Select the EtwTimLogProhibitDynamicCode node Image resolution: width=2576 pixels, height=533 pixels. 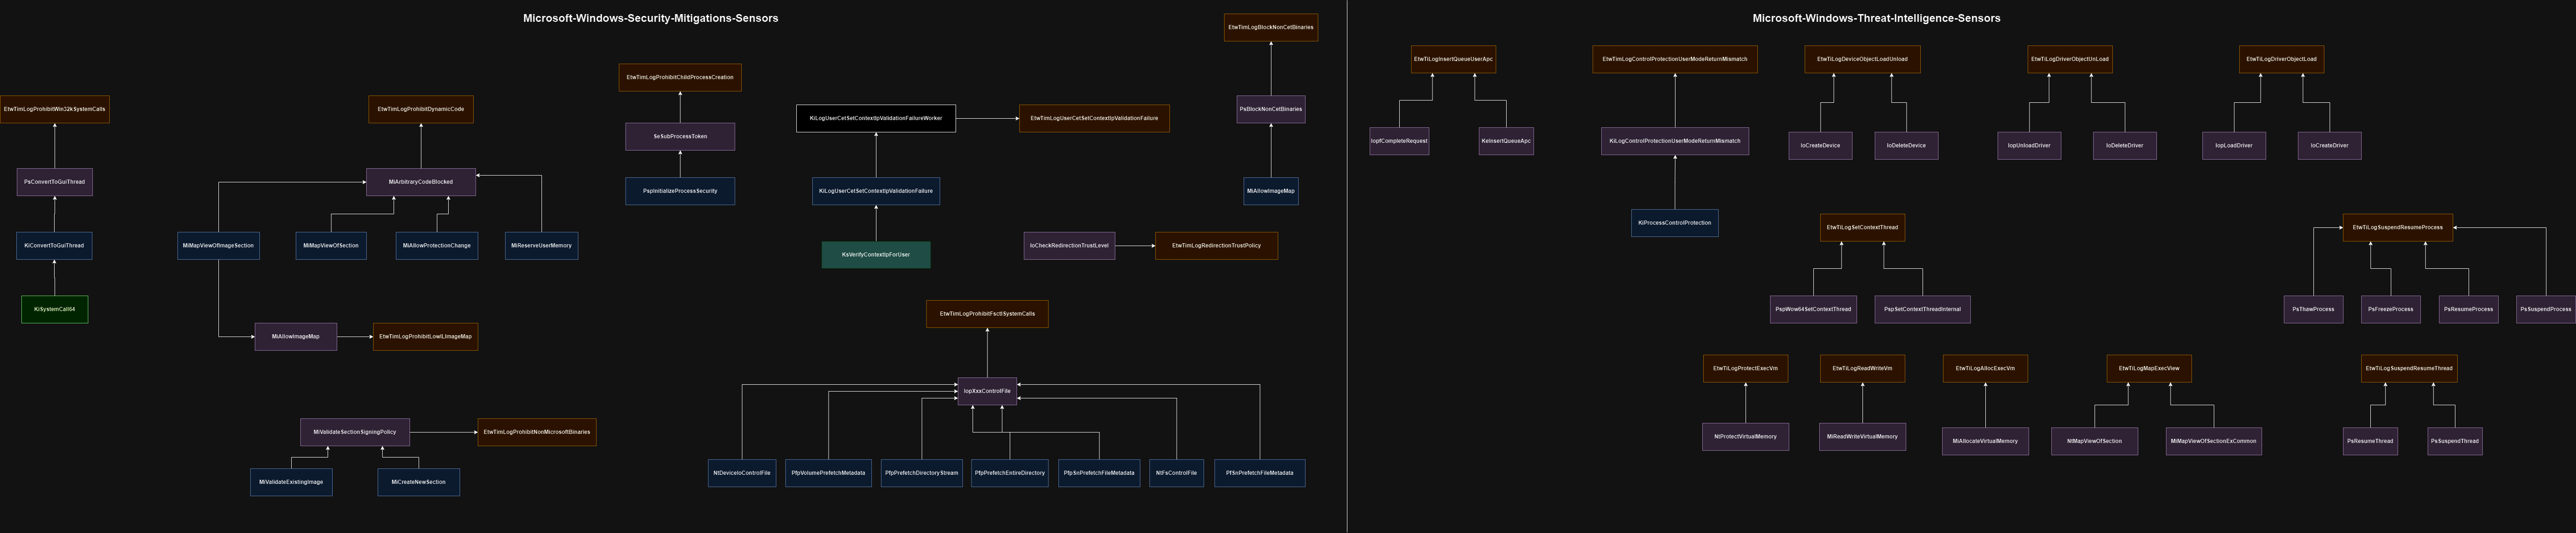tap(421, 109)
